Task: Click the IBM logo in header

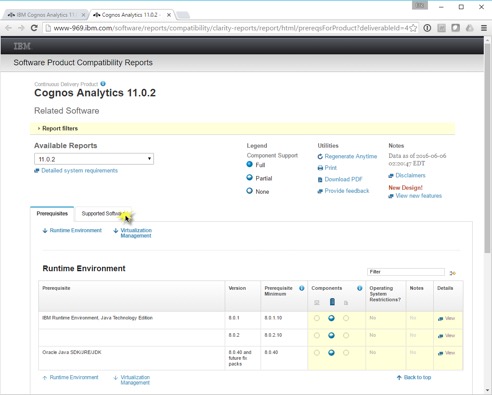Action: click(22, 46)
